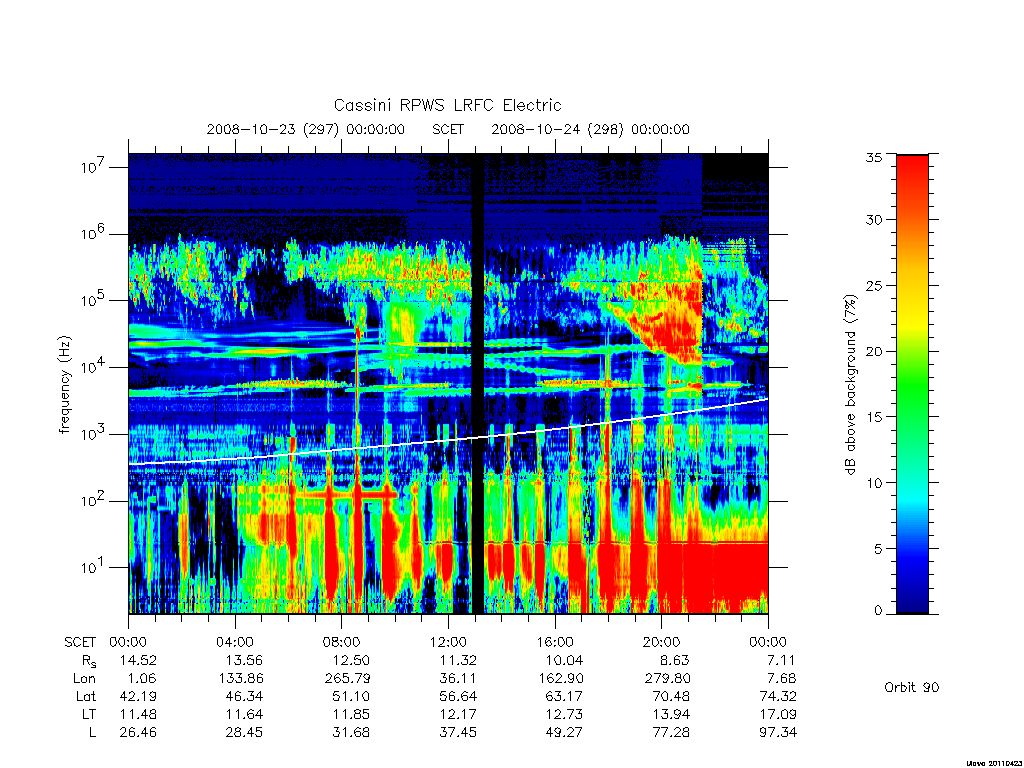Click the Lon value 133.86
This screenshot has height=768, width=1024.
[241, 678]
